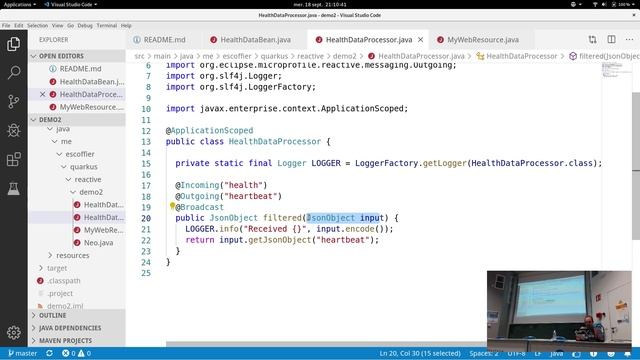Click the quarkus breadcrumb segment

click(x=274, y=56)
